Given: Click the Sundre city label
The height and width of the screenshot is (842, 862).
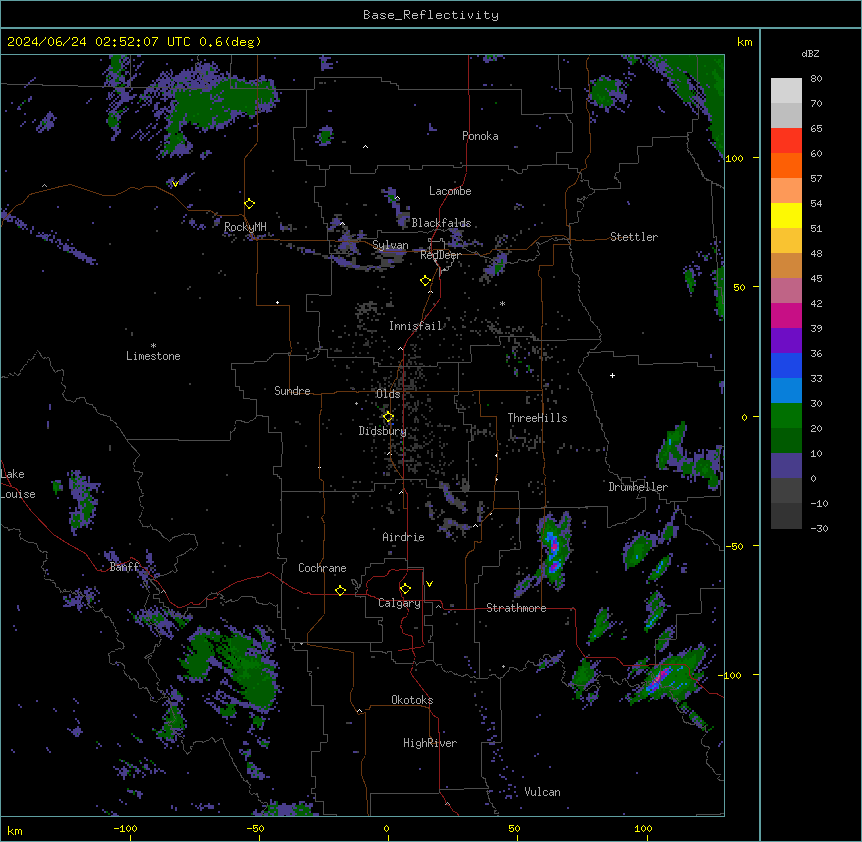Looking at the screenshot, I should (292, 391).
